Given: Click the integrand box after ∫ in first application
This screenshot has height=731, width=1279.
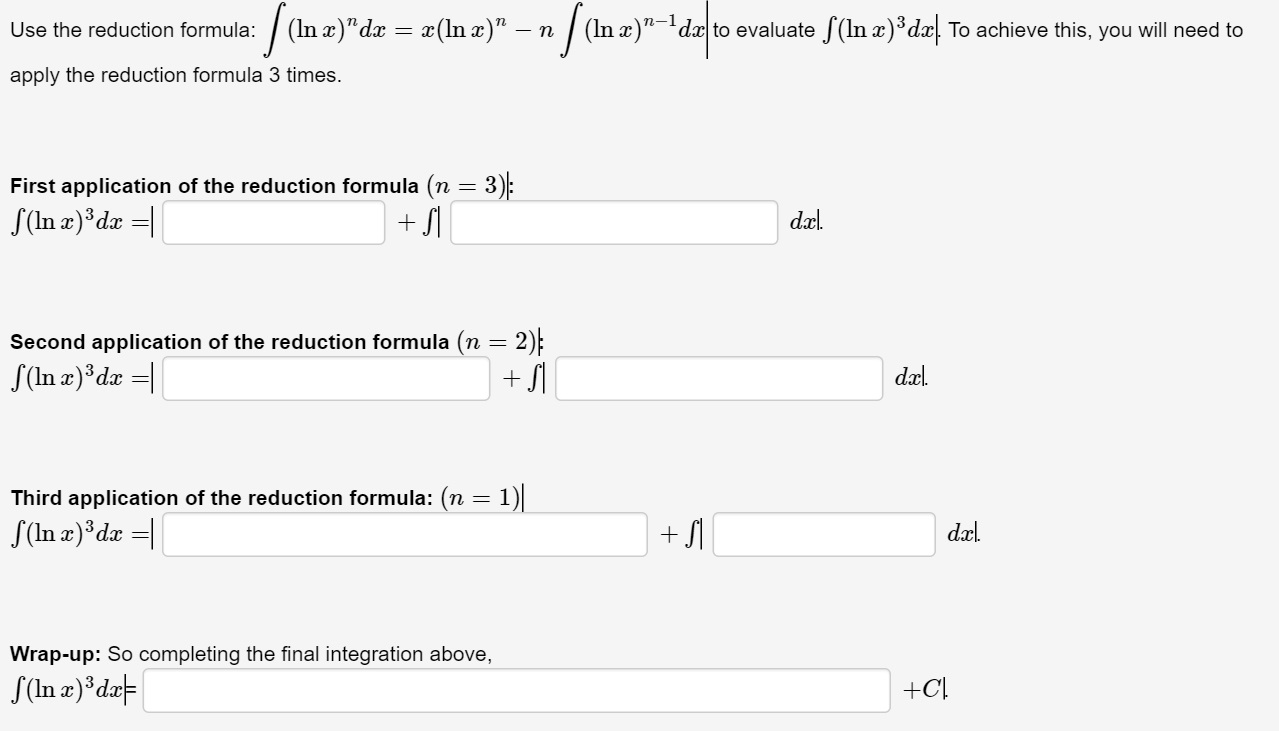Looking at the screenshot, I should 612,222.
